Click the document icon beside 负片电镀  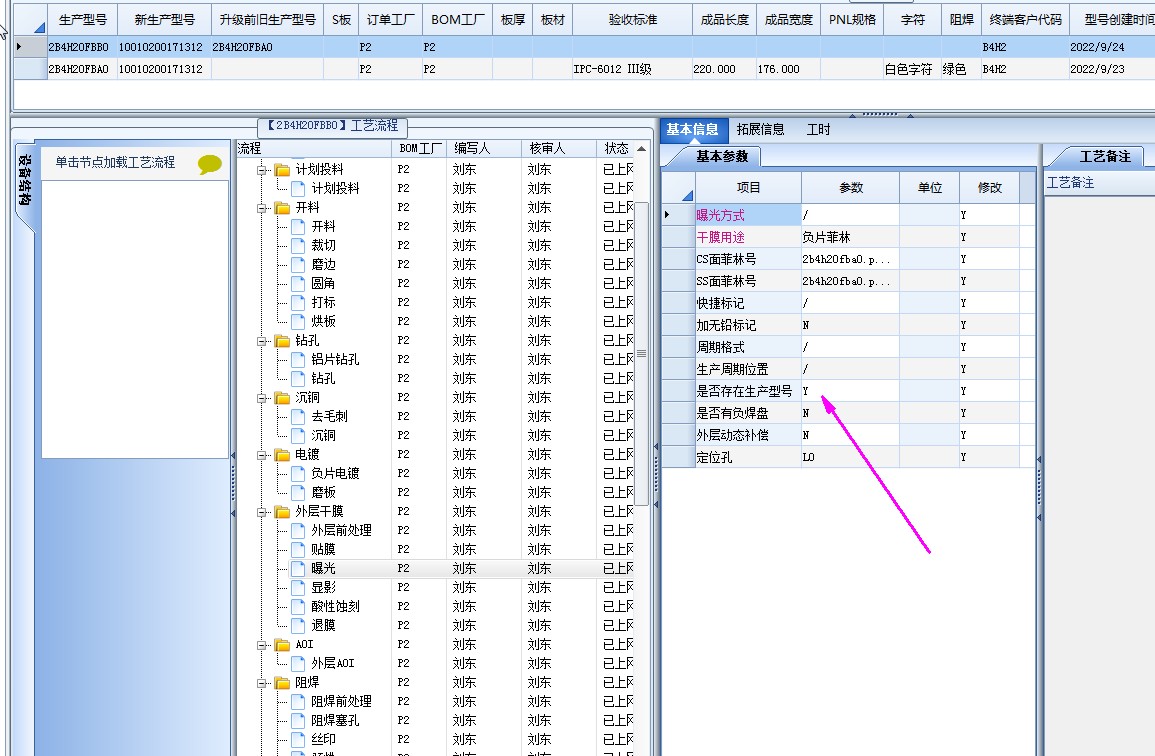point(298,473)
